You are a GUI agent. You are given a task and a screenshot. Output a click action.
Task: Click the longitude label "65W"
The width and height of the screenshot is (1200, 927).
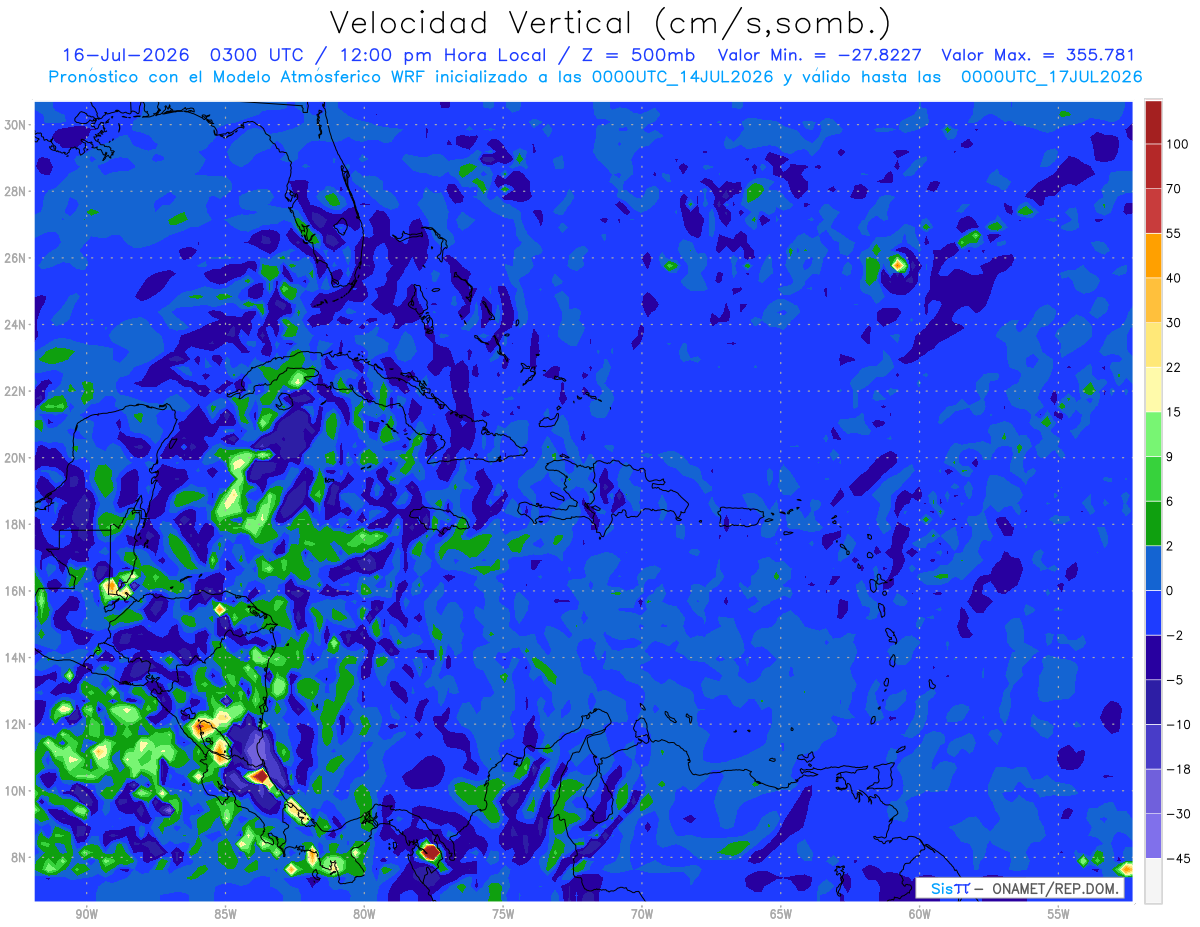pyautogui.click(x=781, y=914)
